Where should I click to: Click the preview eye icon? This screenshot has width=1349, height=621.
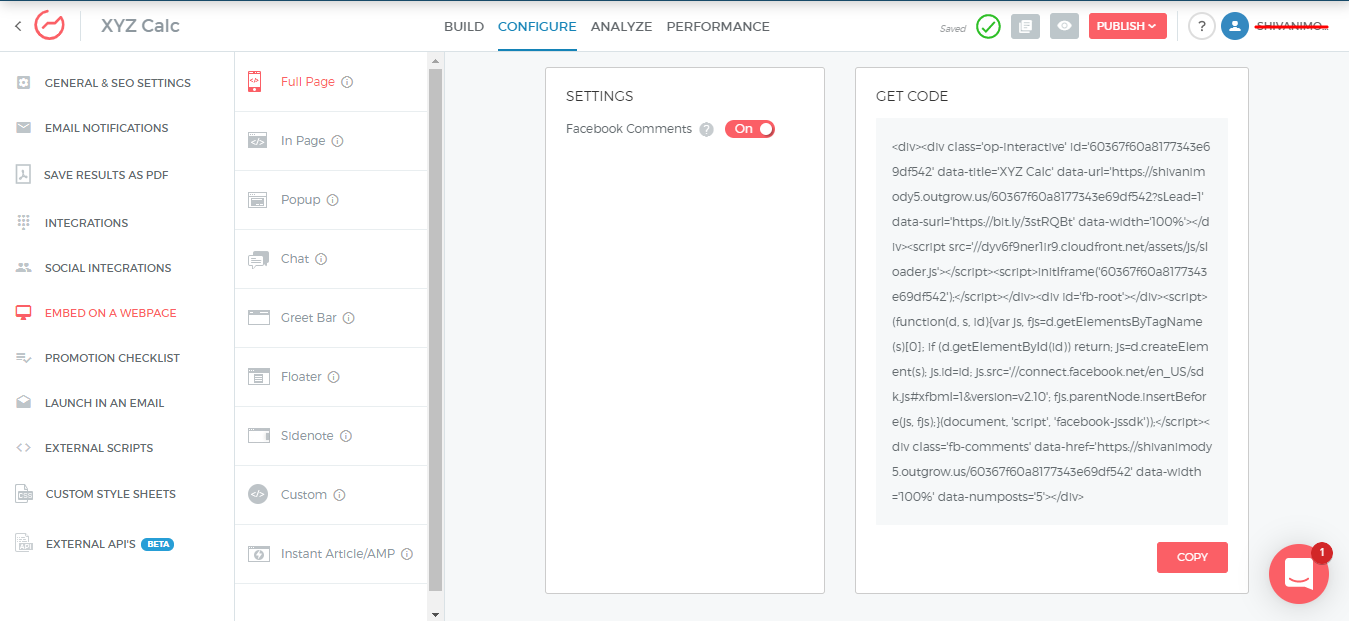tap(1064, 27)
